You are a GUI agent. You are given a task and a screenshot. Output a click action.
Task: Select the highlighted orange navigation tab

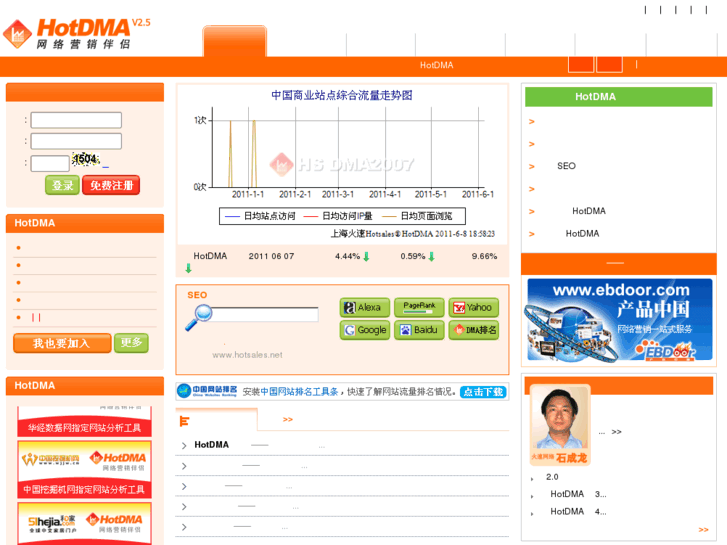pos(235,41)
